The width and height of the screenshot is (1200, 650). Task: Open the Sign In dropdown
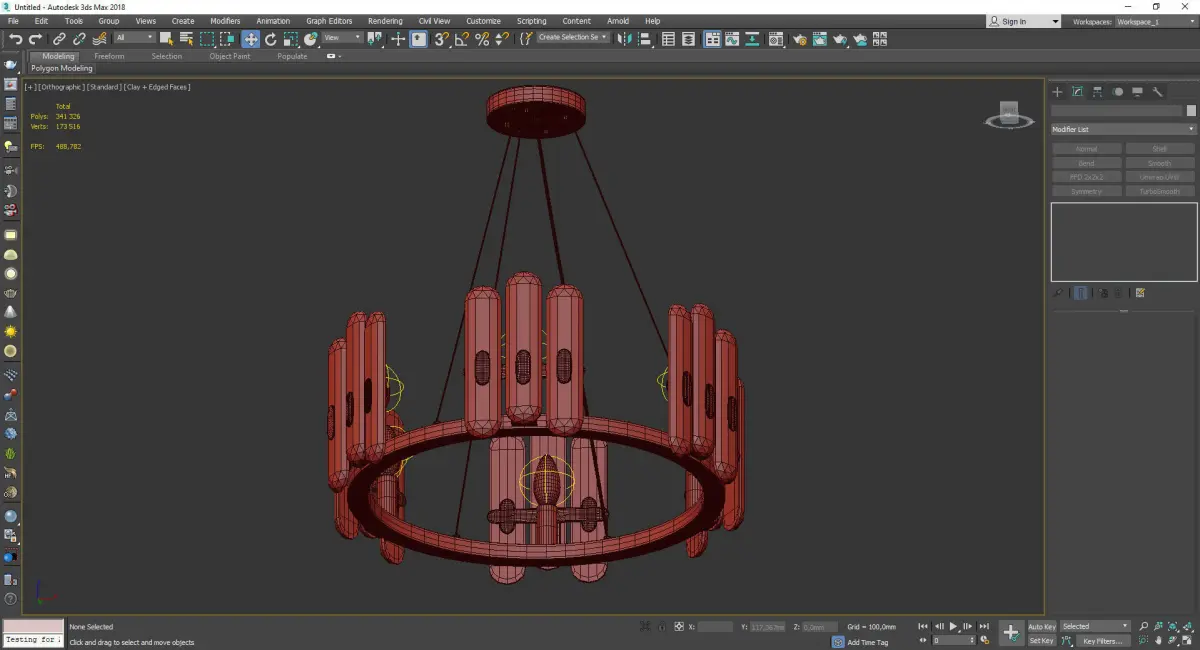pyautogui.click(x=1023, y=21)
